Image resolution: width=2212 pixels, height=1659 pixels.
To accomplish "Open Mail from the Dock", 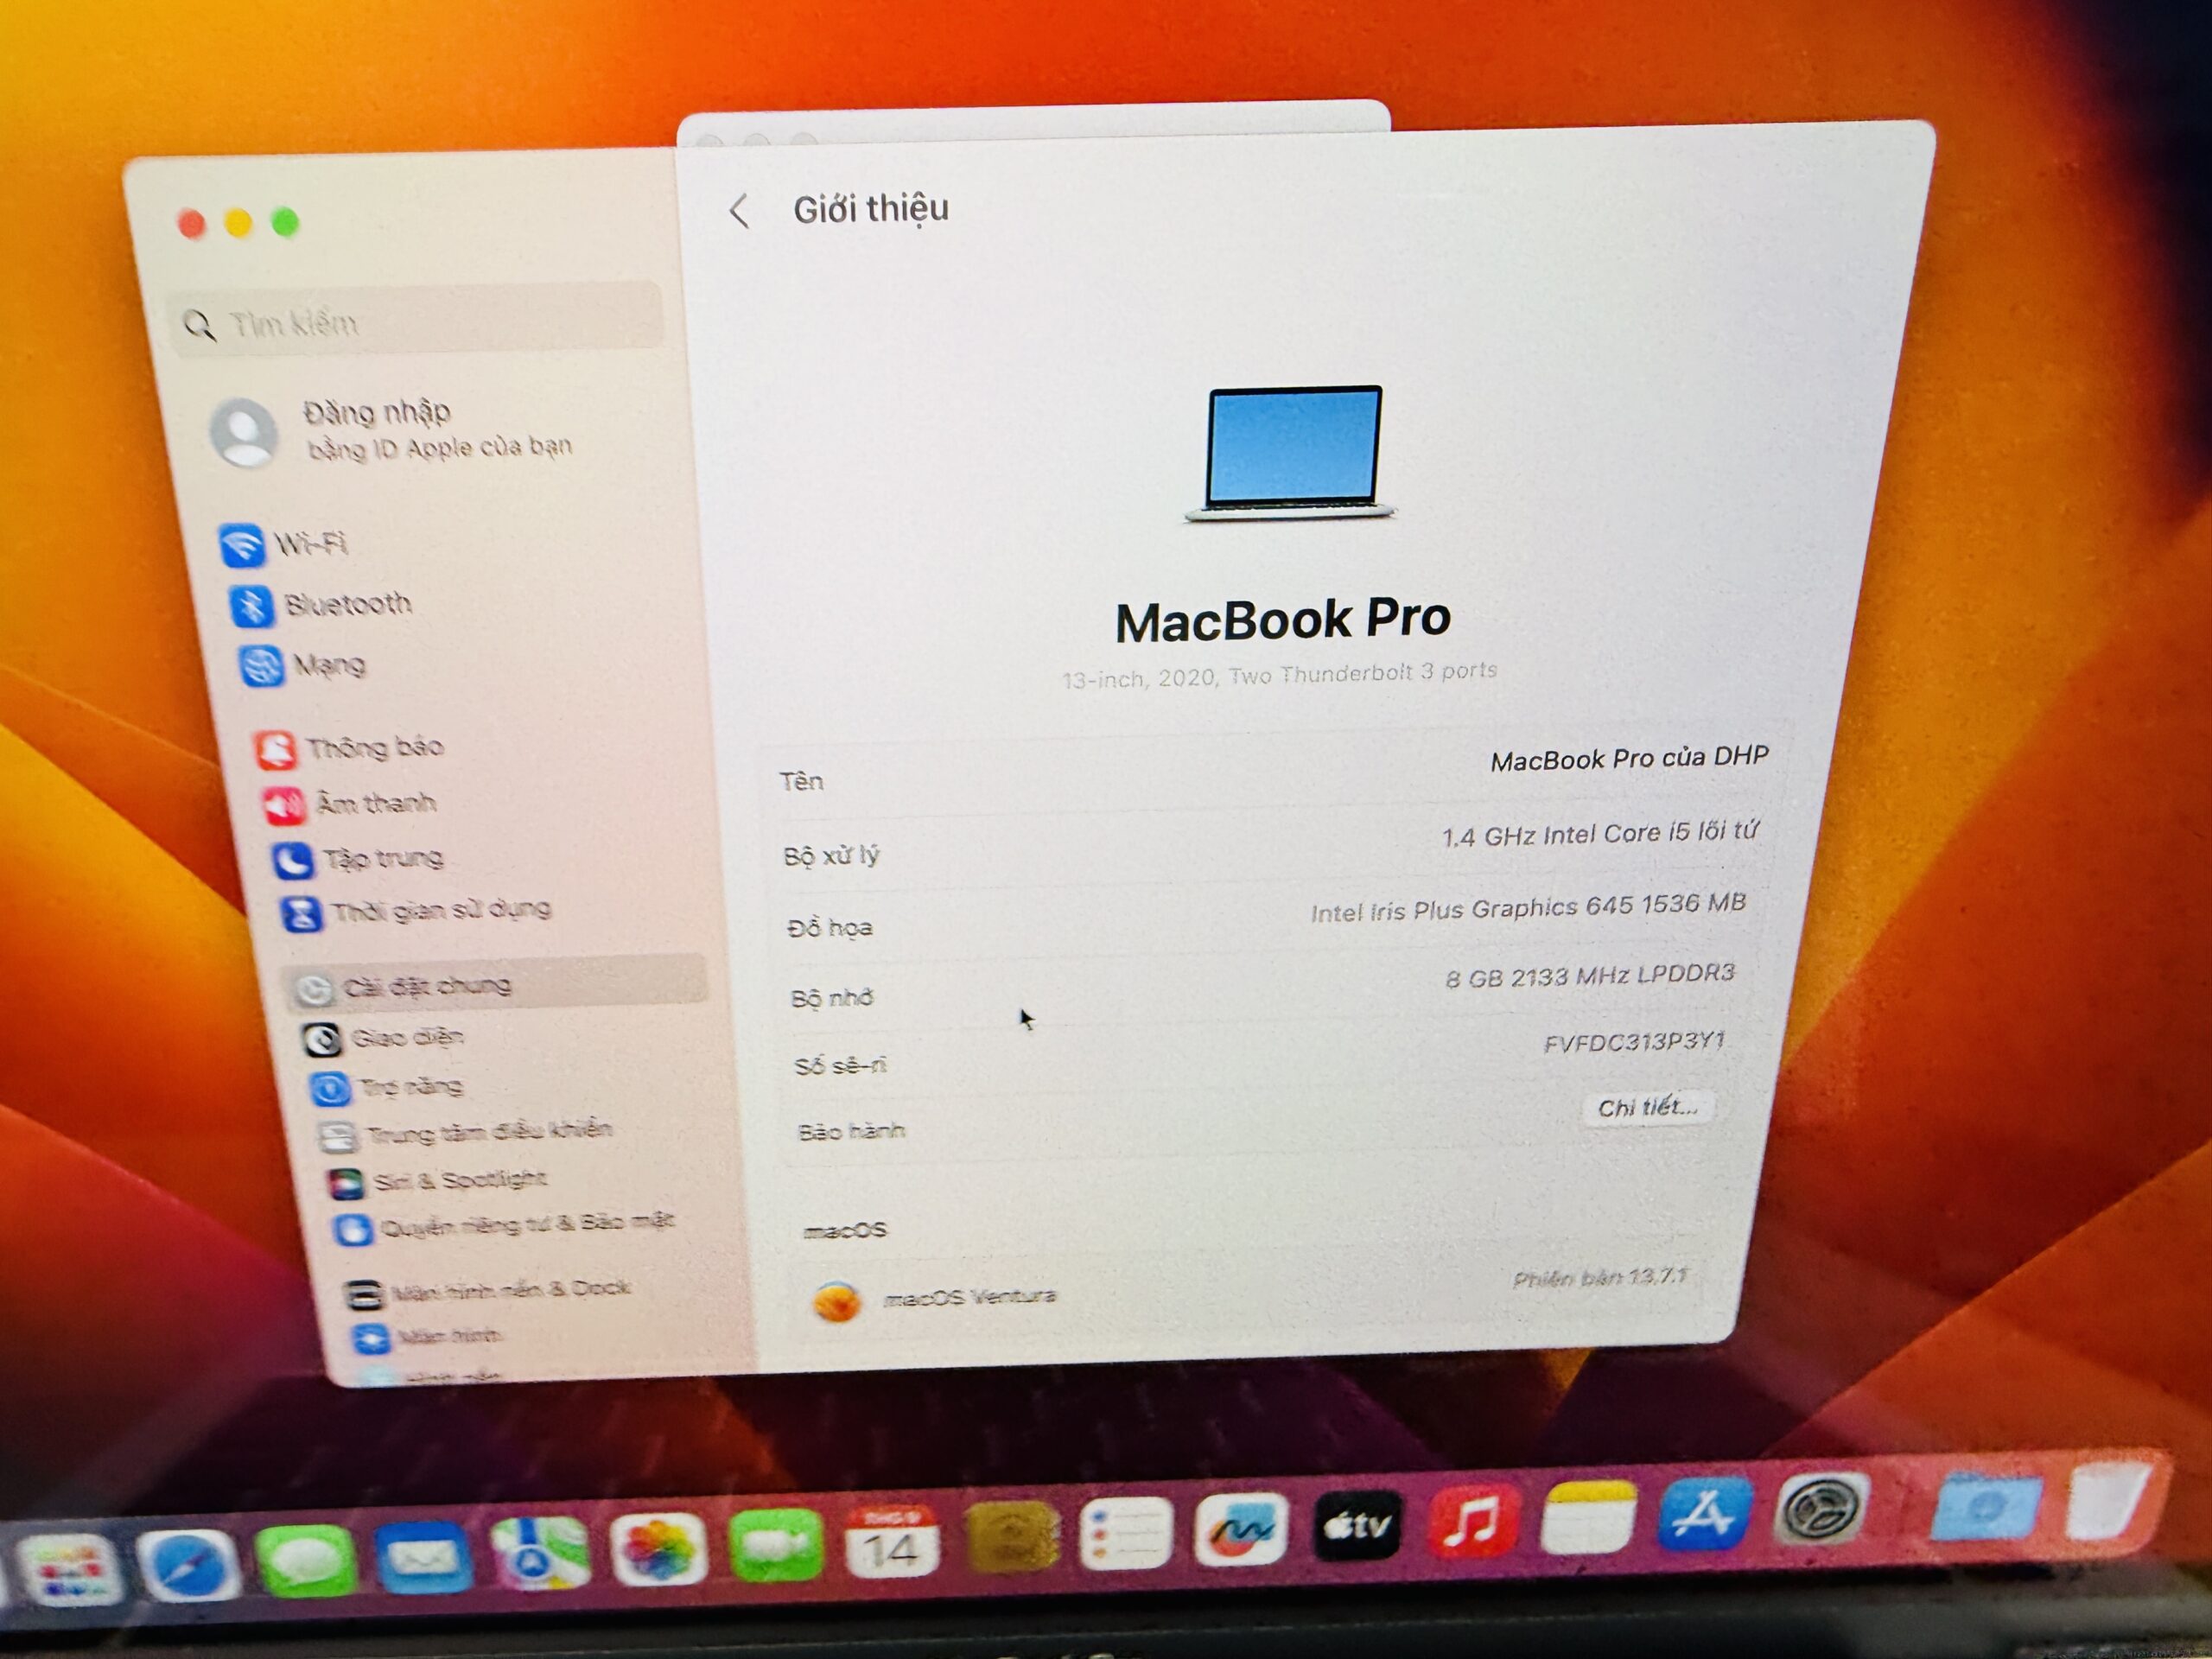I will click(x=423, y=1557).
